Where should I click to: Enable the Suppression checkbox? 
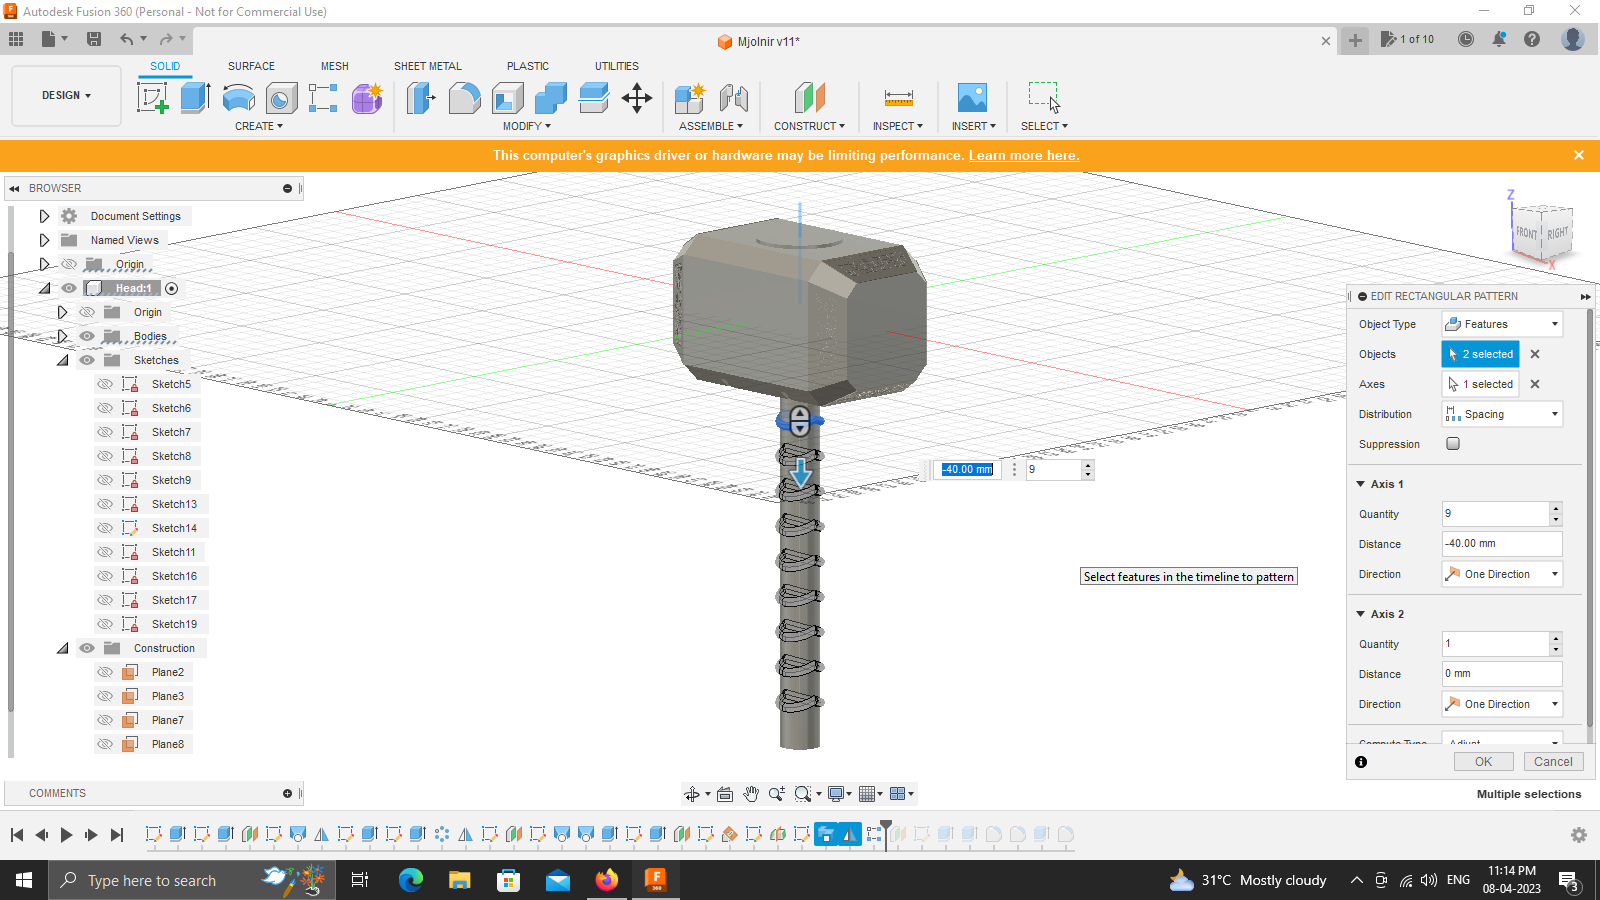pyautogui.click(x=1453, y=443)
